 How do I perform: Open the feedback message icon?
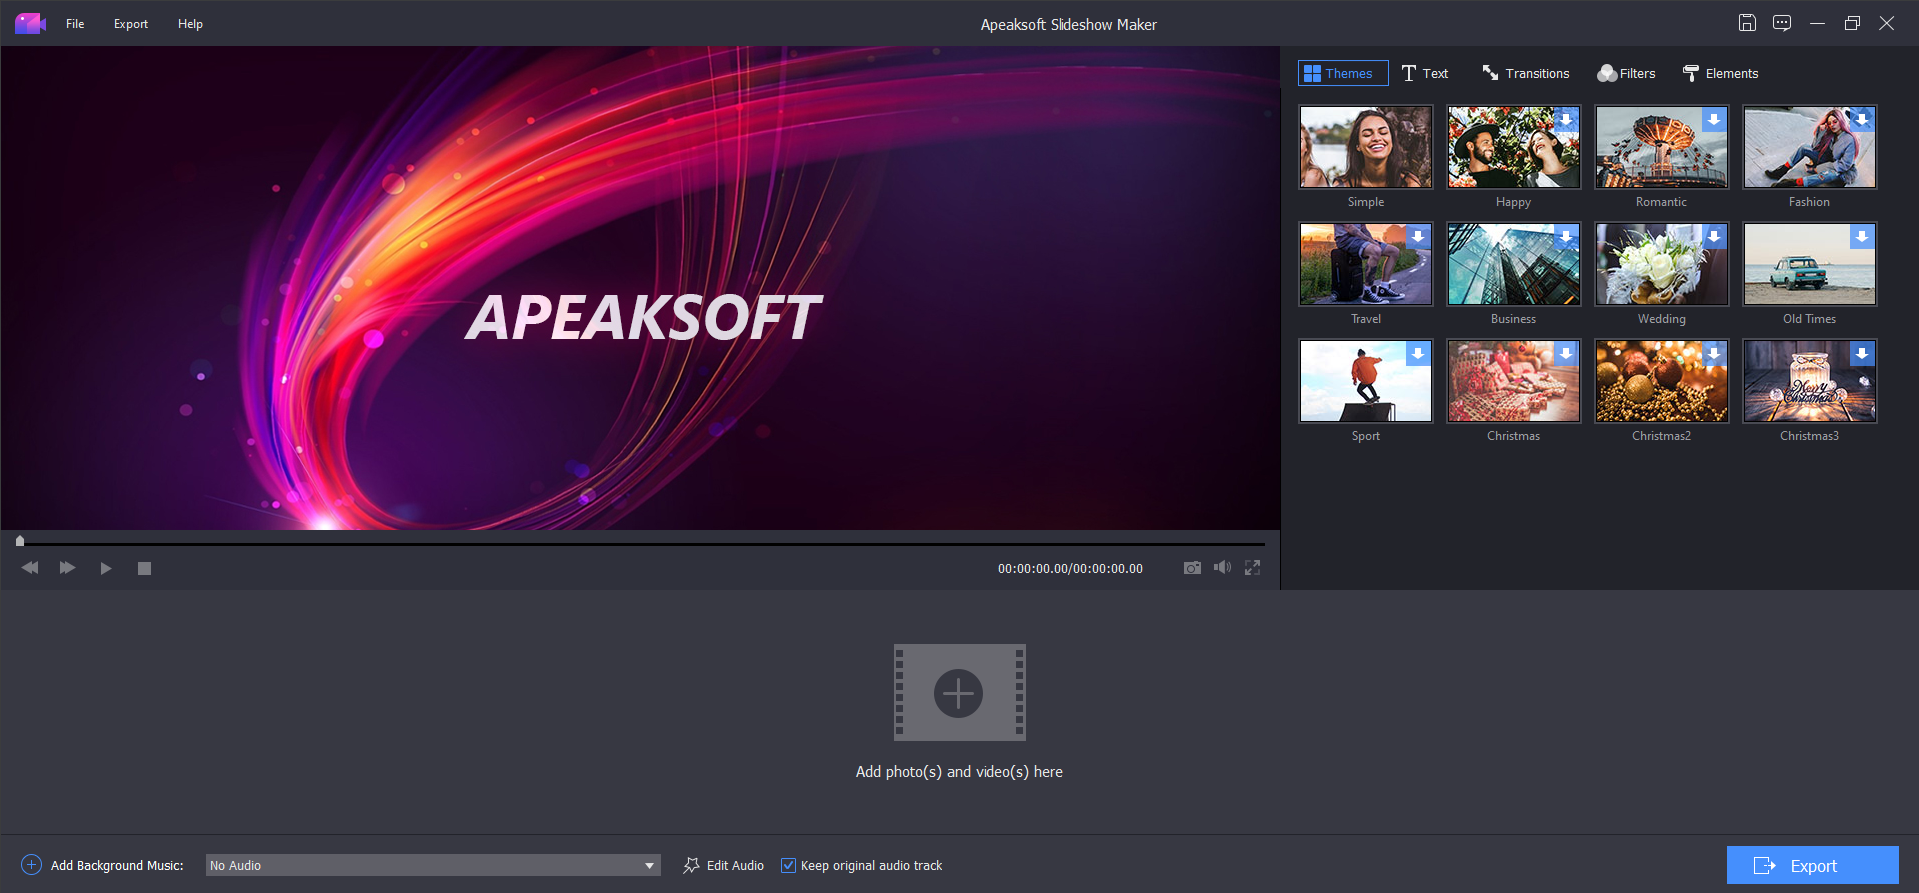pos(1782,23)
